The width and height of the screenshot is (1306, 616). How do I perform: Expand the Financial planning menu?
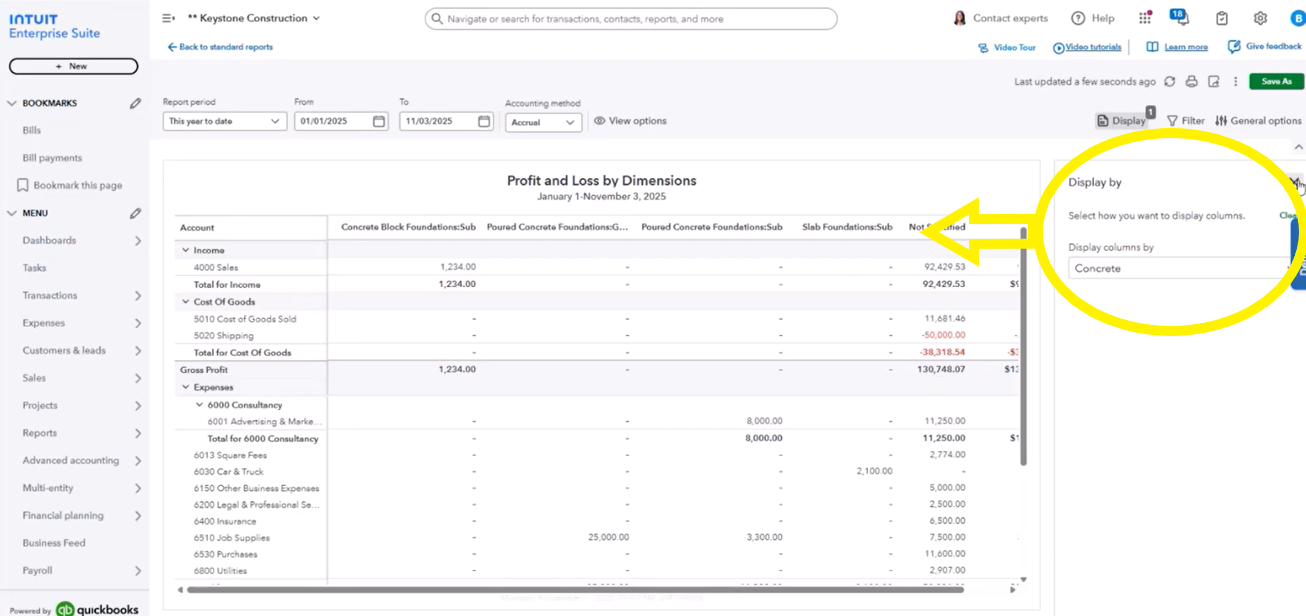click(137, 516)
